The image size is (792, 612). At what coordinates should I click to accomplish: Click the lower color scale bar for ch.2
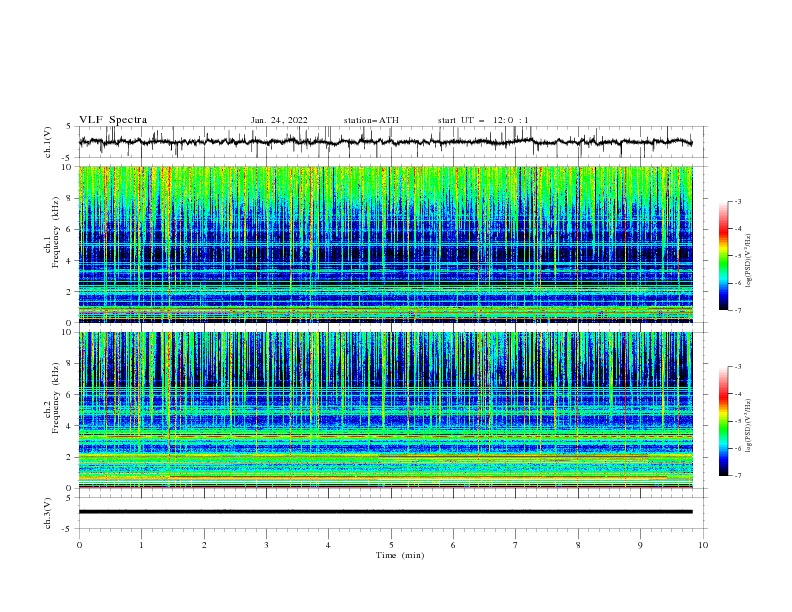pos(723,421)
